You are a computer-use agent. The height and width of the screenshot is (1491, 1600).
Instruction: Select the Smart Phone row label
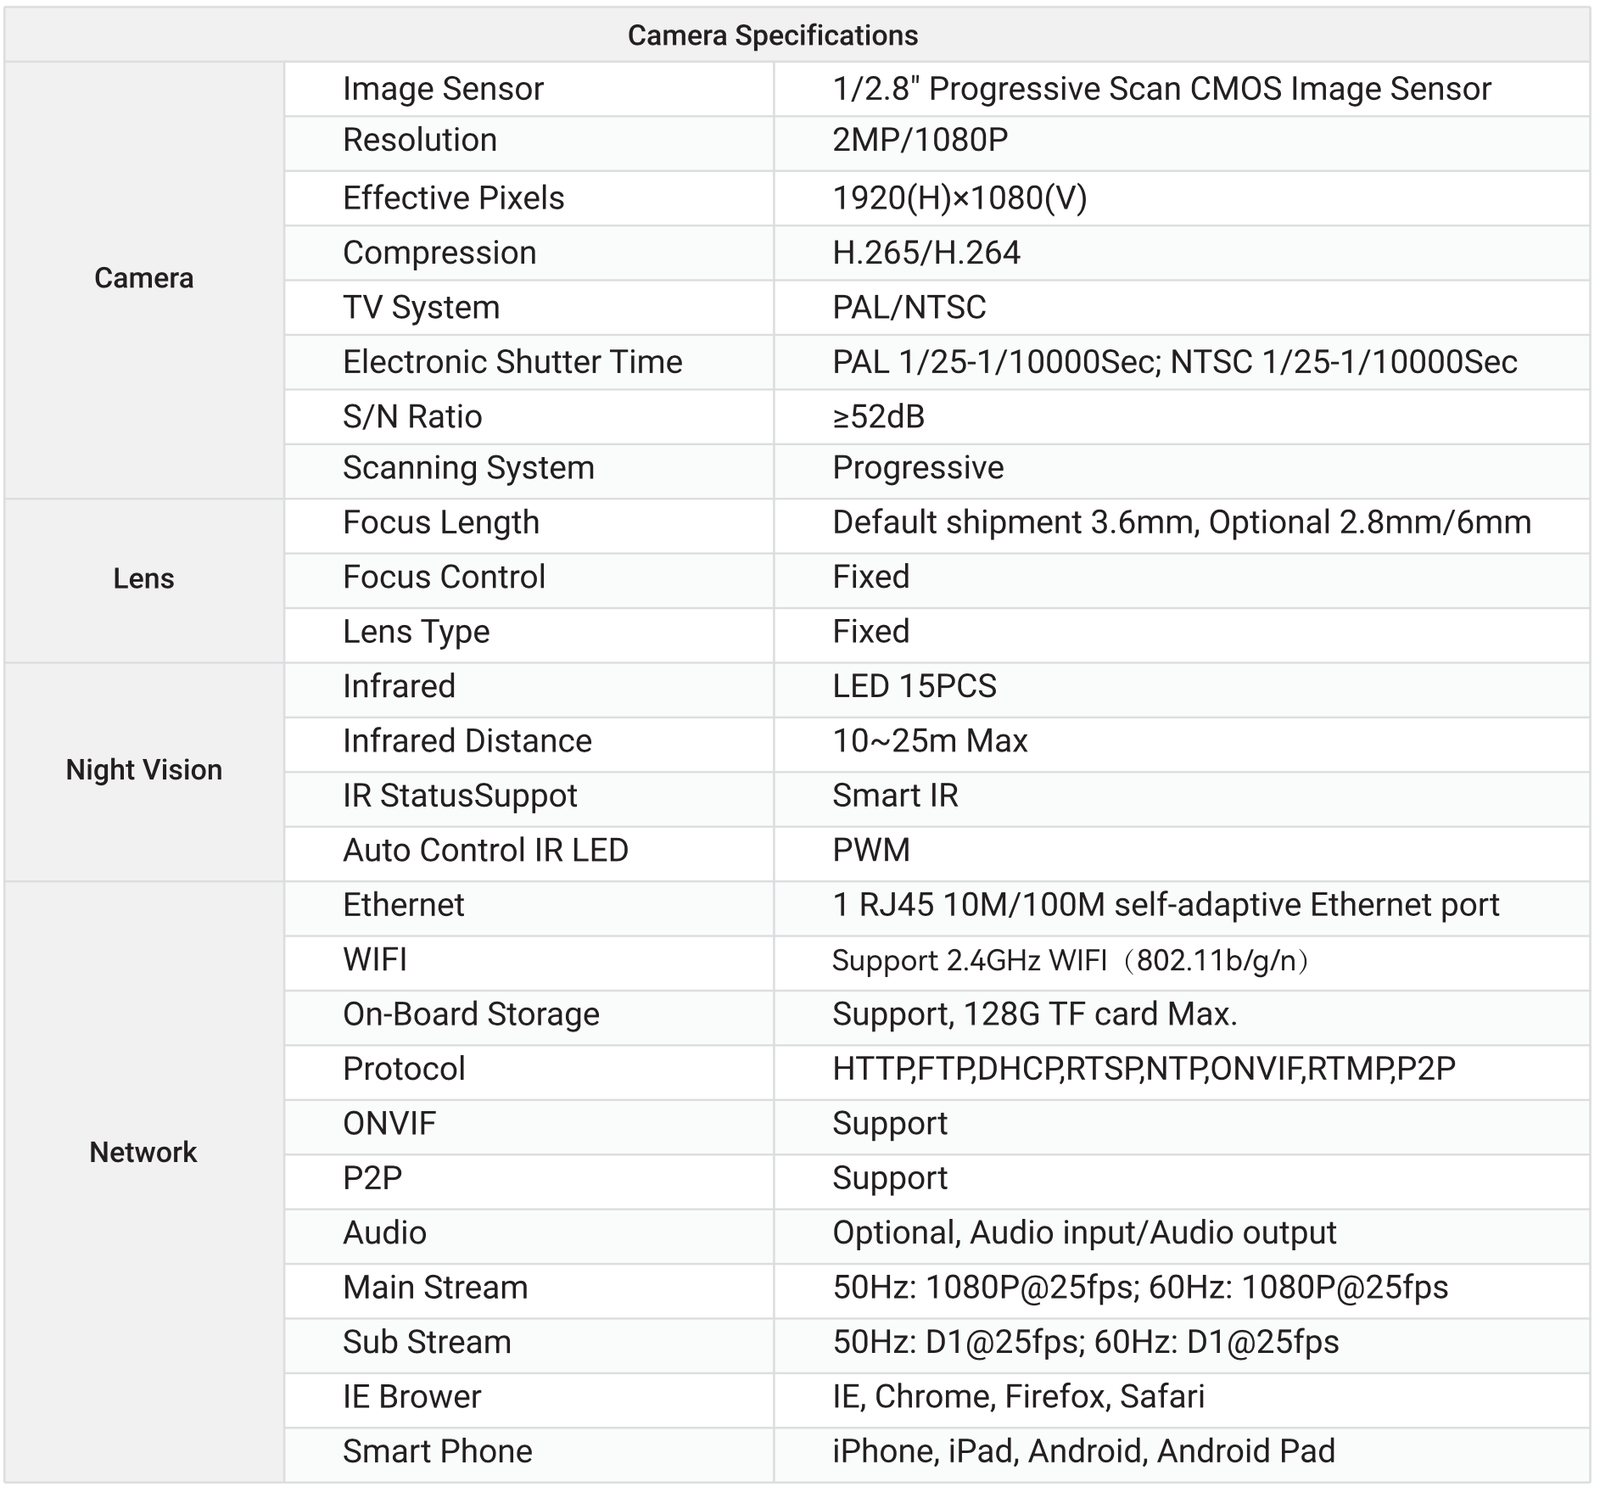(437, 1452)
